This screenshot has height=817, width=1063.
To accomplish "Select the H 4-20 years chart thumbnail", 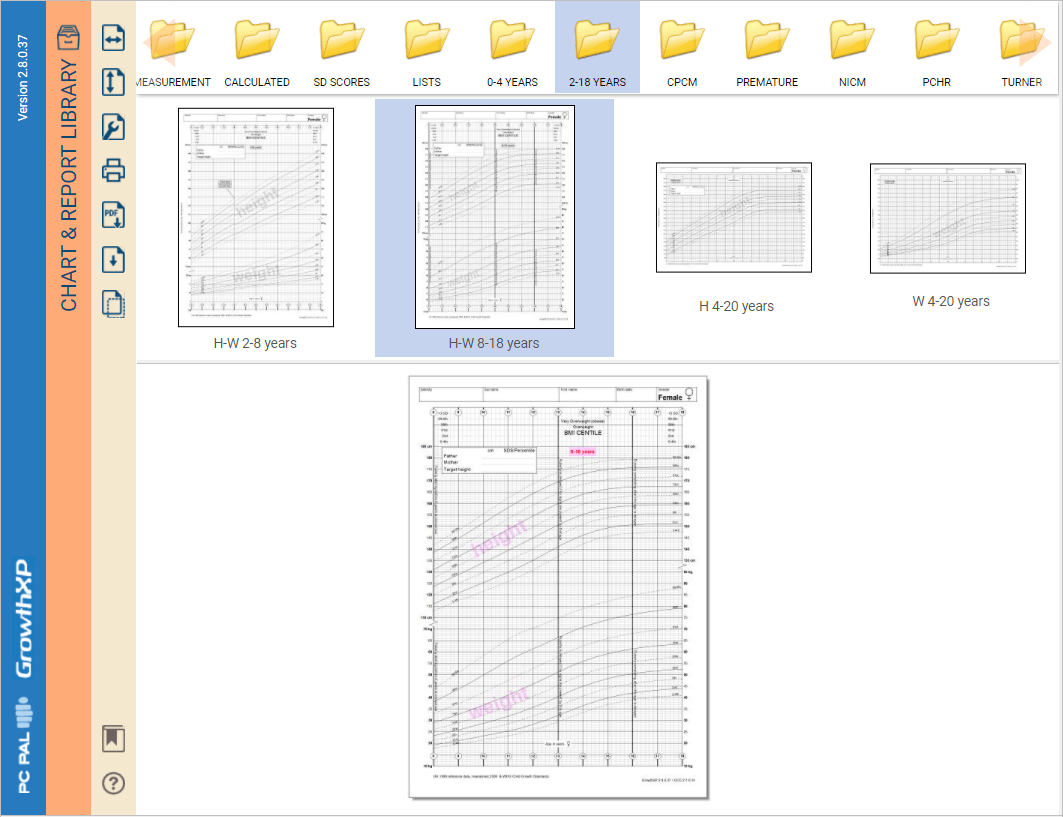I will tap(734, 218).
